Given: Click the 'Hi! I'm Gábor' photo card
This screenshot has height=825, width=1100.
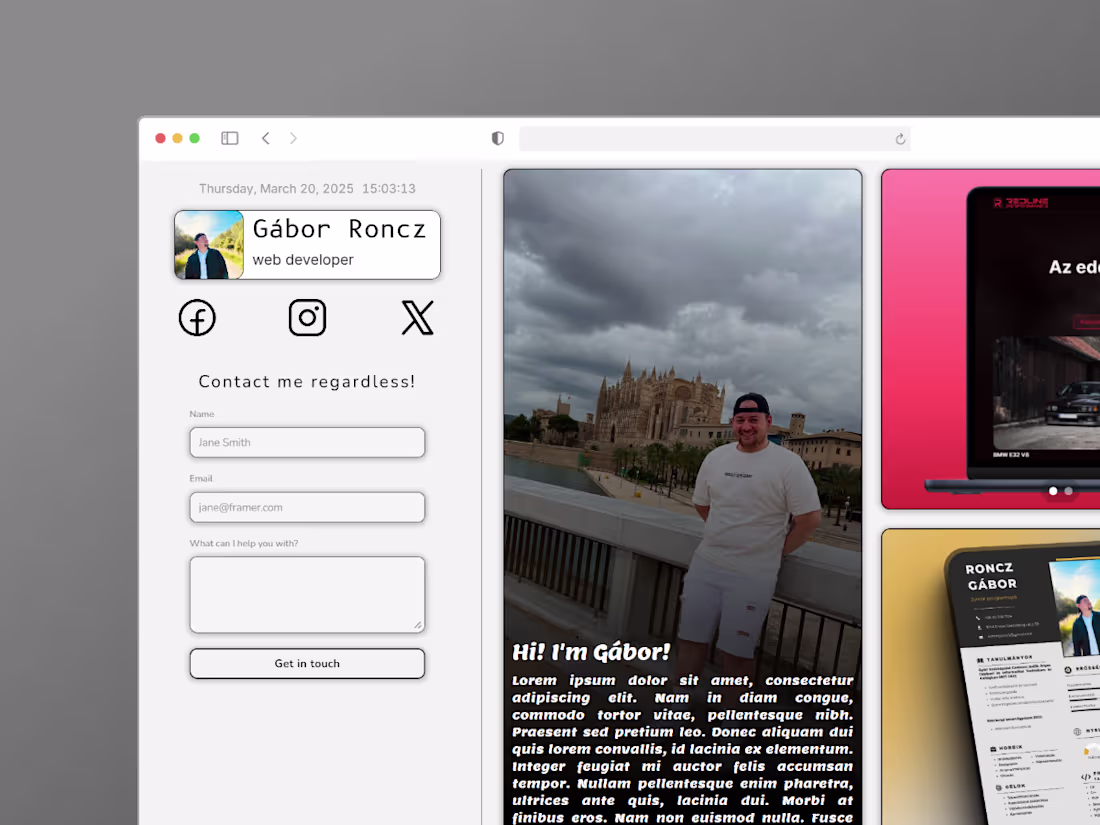Looking at the screenshot, I should 682,400.
